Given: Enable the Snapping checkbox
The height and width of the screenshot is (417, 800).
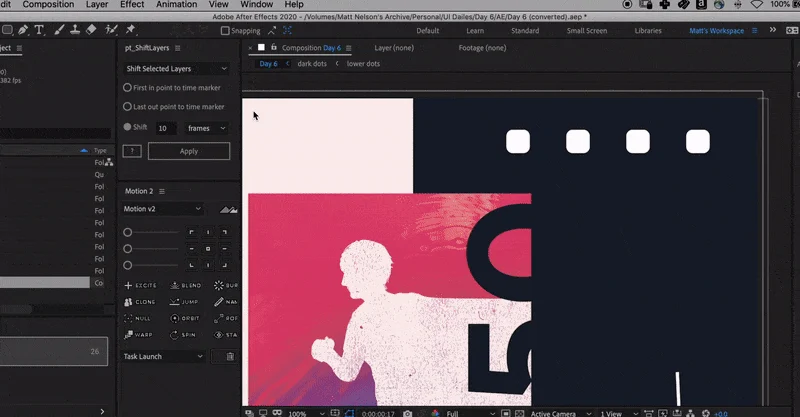Looking at the screenshot, I should point(225,31).
